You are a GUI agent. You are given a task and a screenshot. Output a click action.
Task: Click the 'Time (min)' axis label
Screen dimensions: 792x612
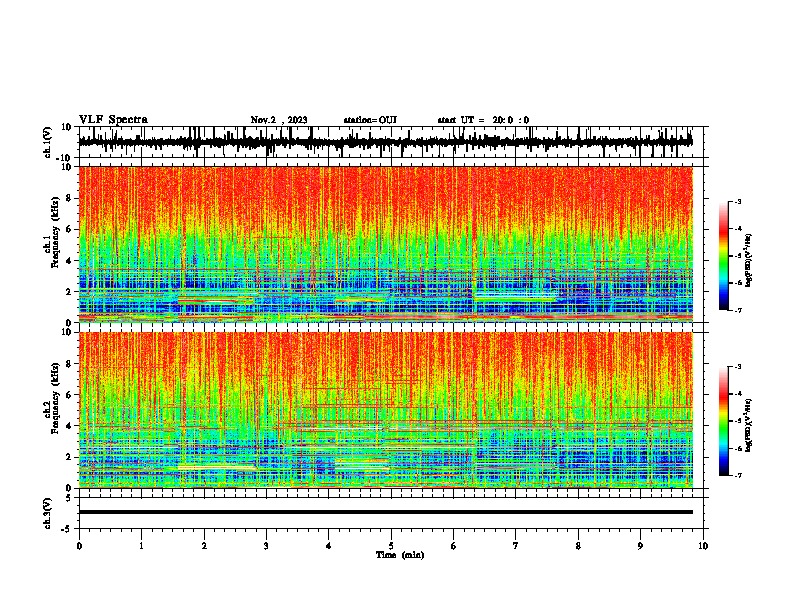click(400, 555)
